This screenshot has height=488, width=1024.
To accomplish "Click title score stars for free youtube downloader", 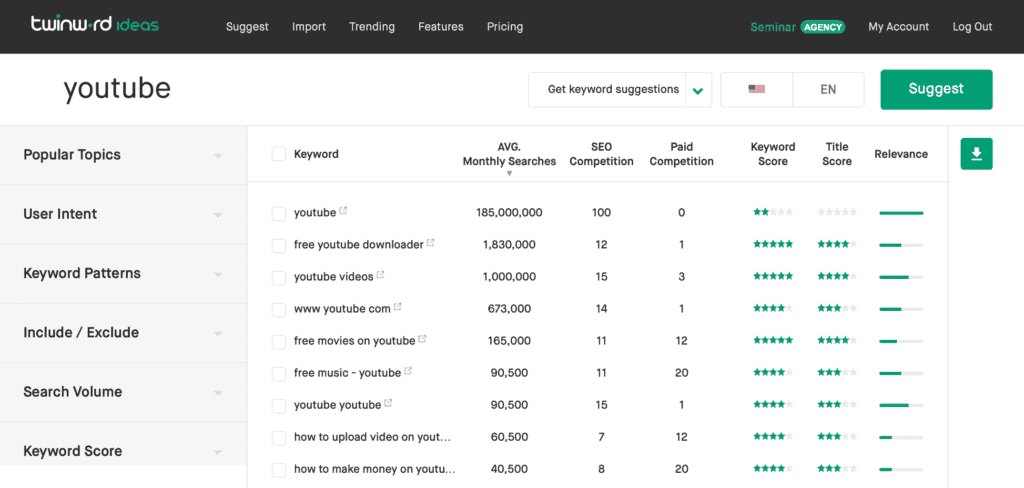I will click(837, 244).
